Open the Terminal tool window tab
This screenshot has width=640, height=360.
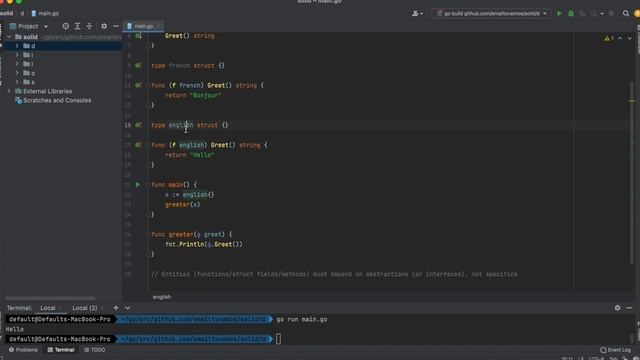tap(61, 350)
